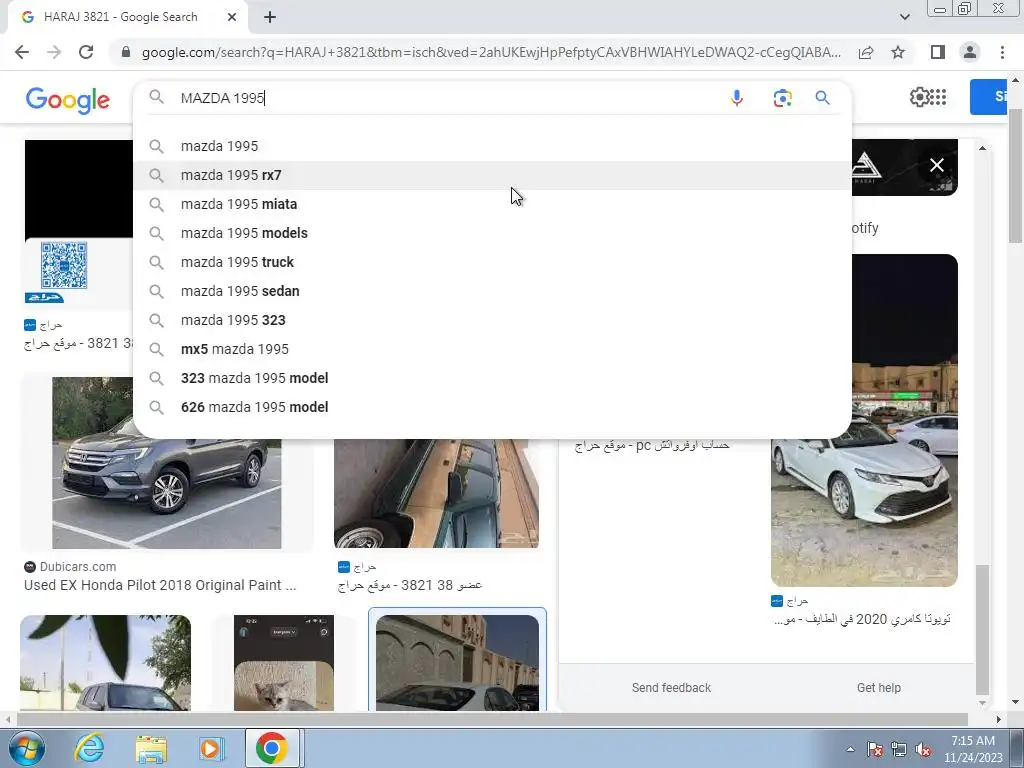This screenshot has height=768, width=1024.
Task: Close the HARAJ 3821 Google Search tab
Action: 232,18
